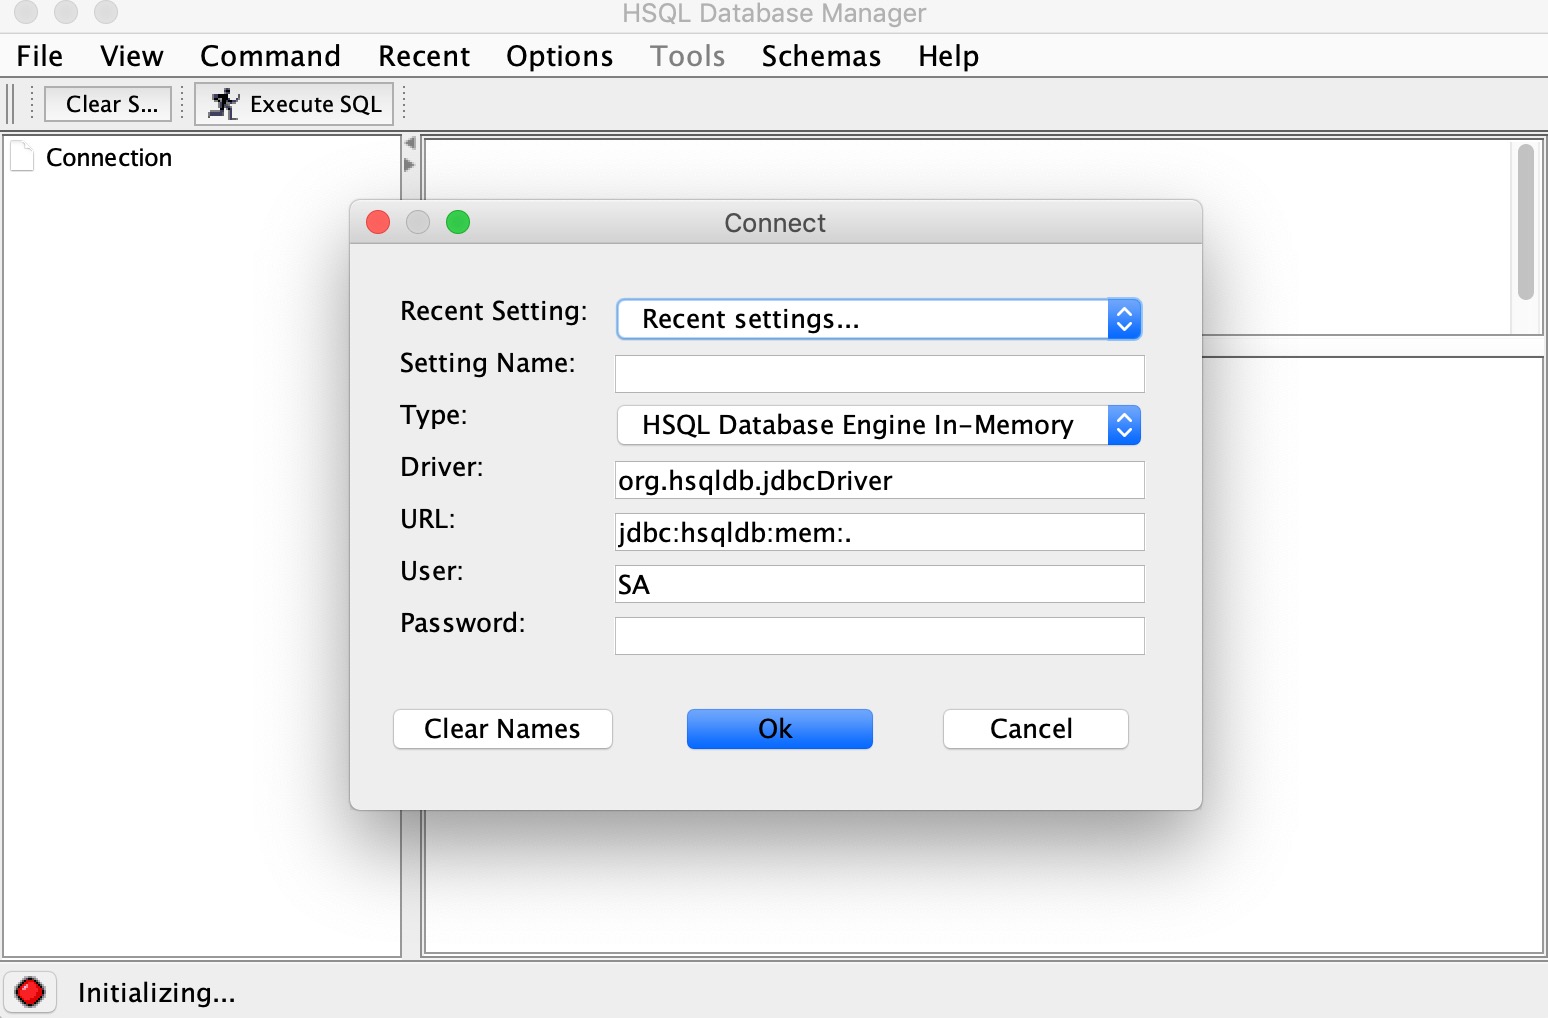
Task: Click the SQL editor vertical scrollbar
Action: [x=1526, y=222]
